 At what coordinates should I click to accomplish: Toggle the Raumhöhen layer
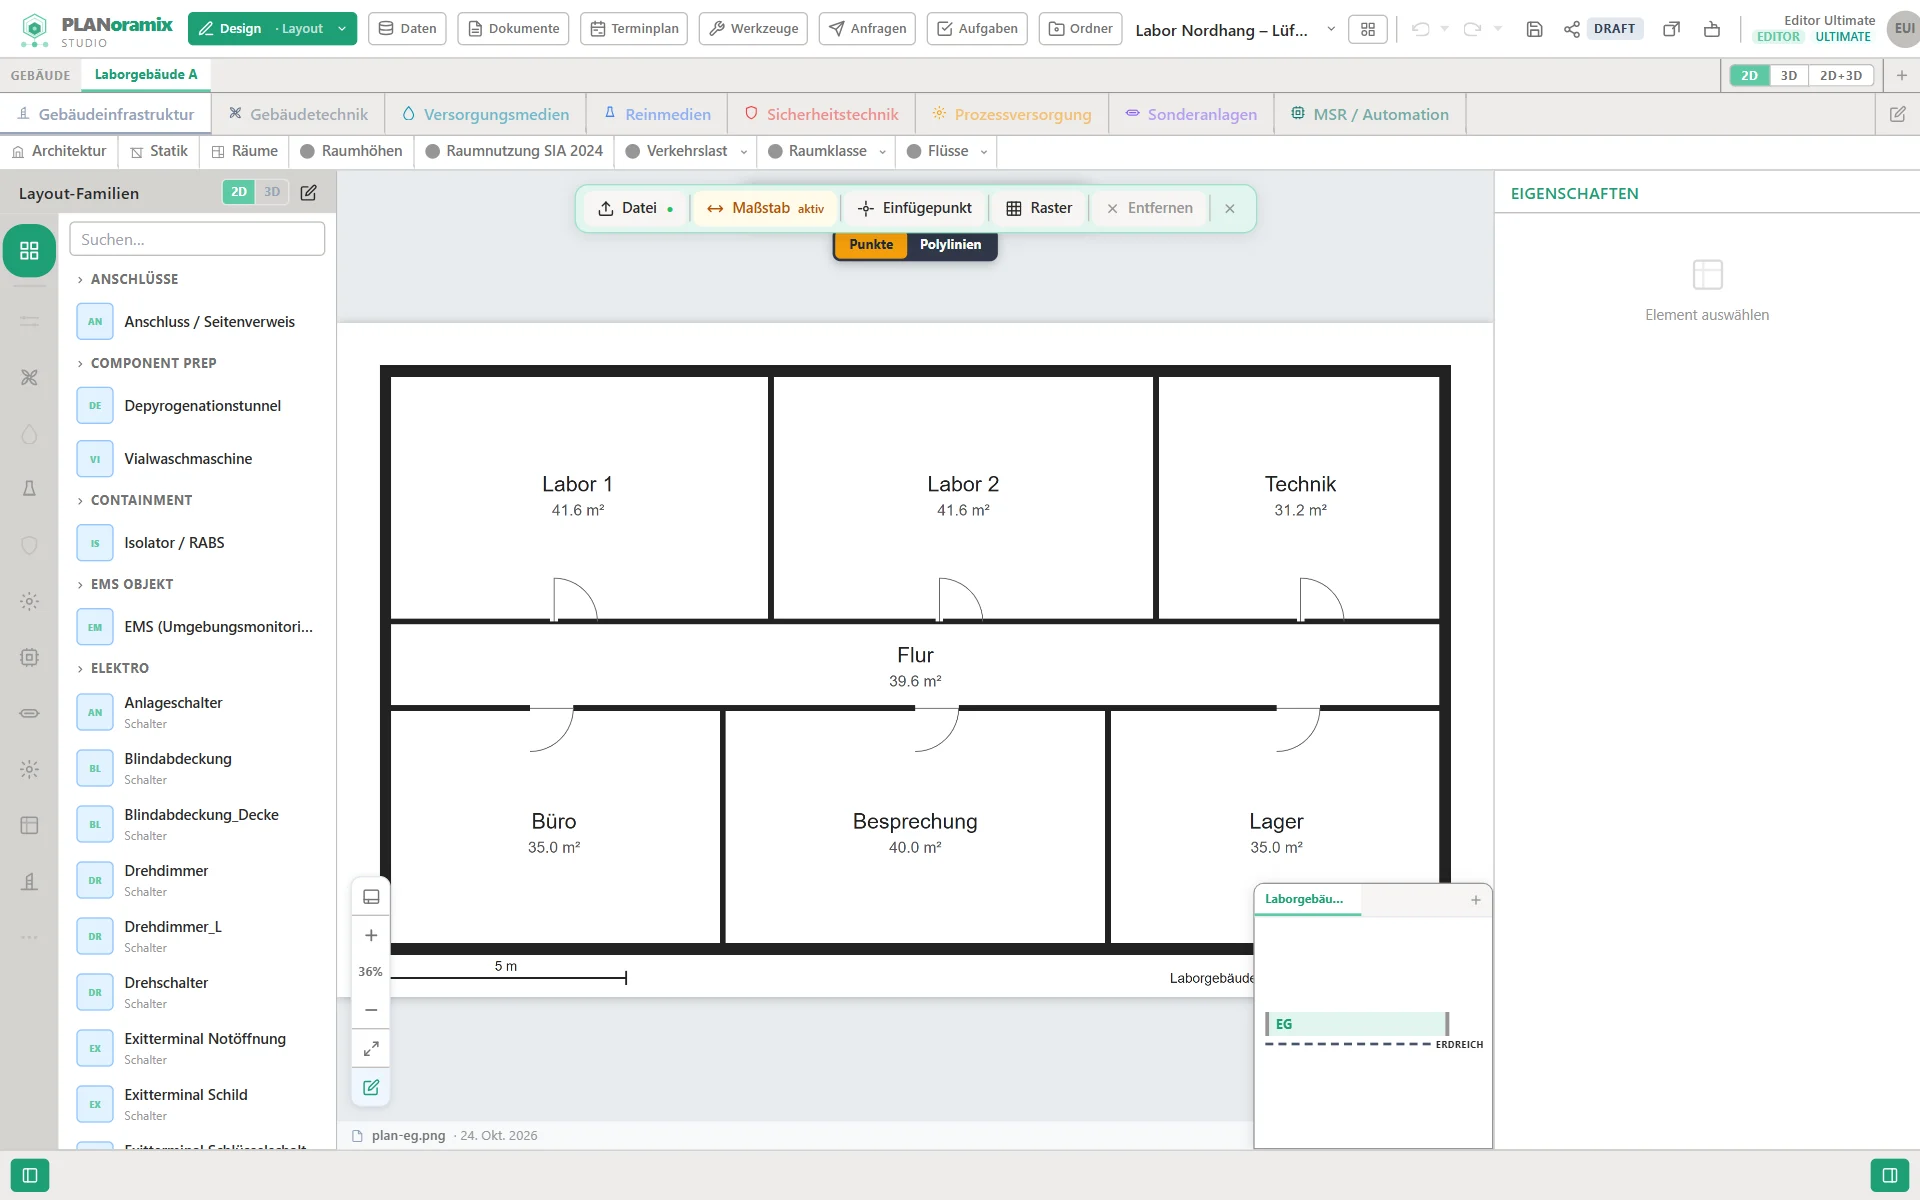pos(351,151)
